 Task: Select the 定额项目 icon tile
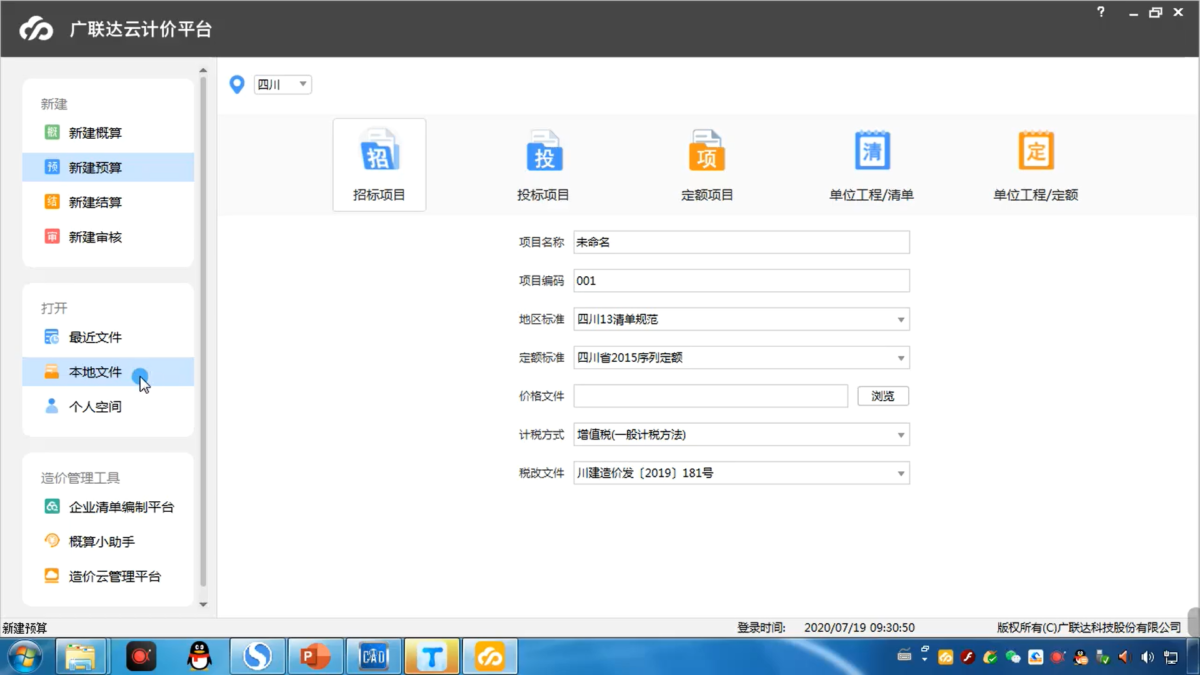707,165
